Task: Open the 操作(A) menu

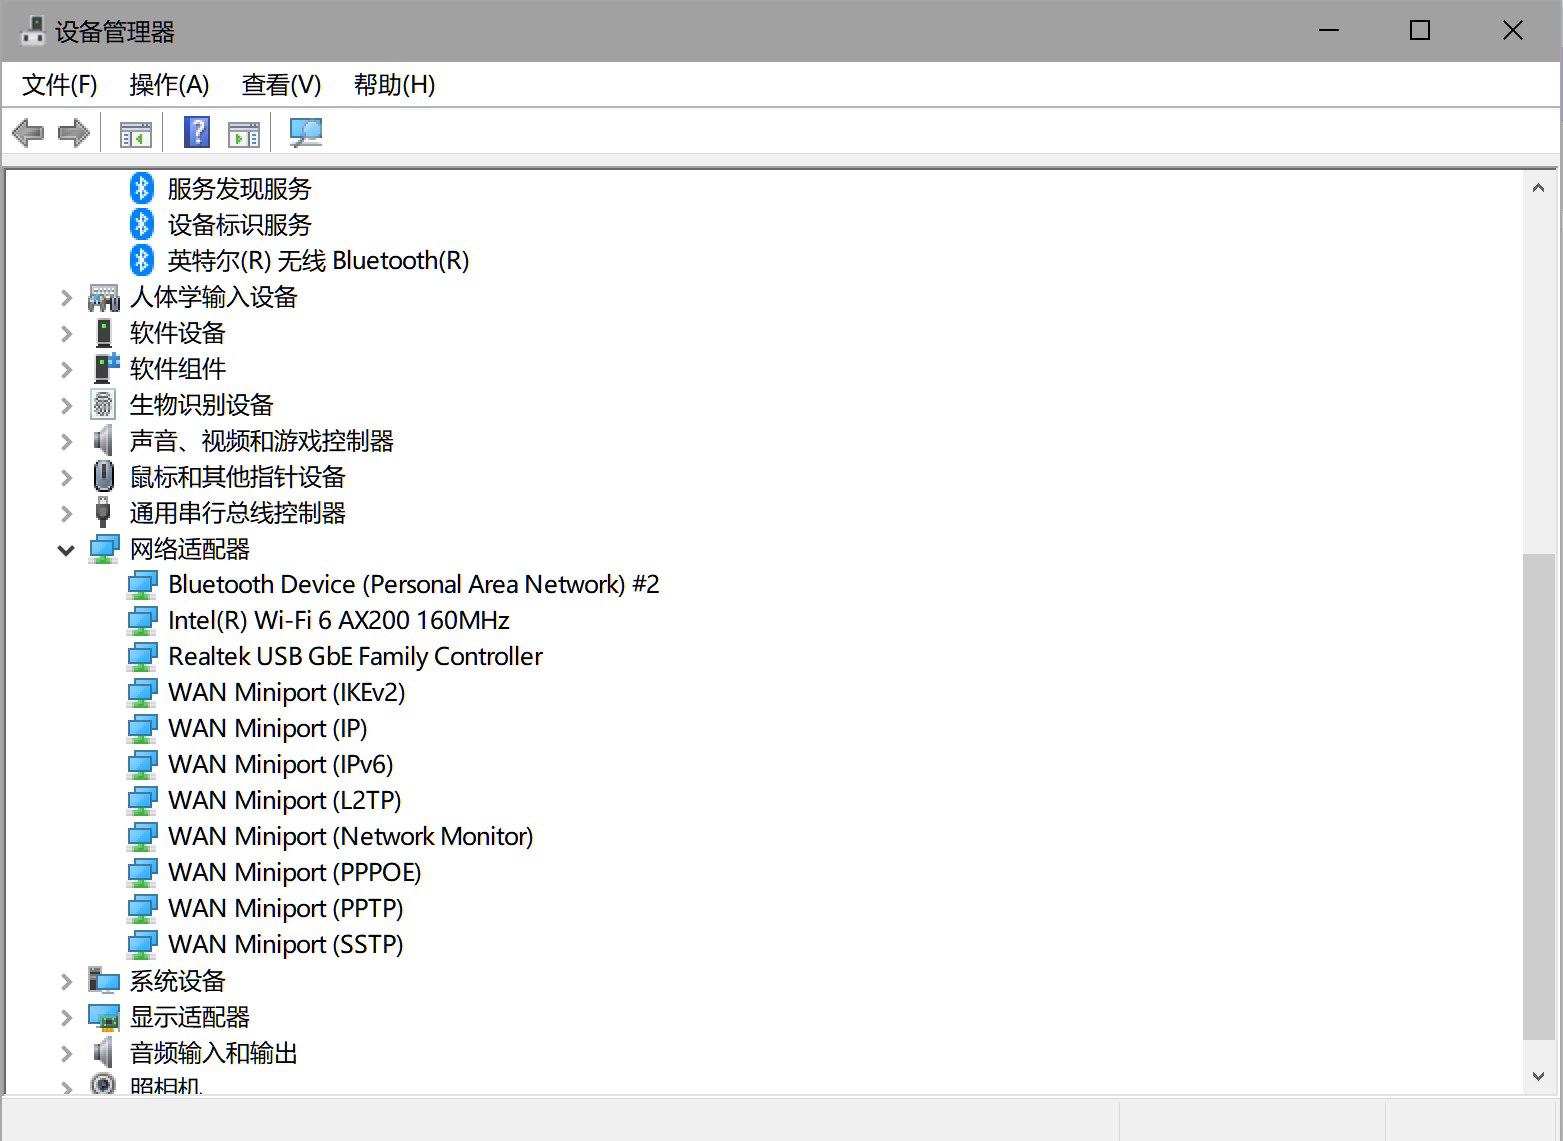Action: [x=169, y=85]
